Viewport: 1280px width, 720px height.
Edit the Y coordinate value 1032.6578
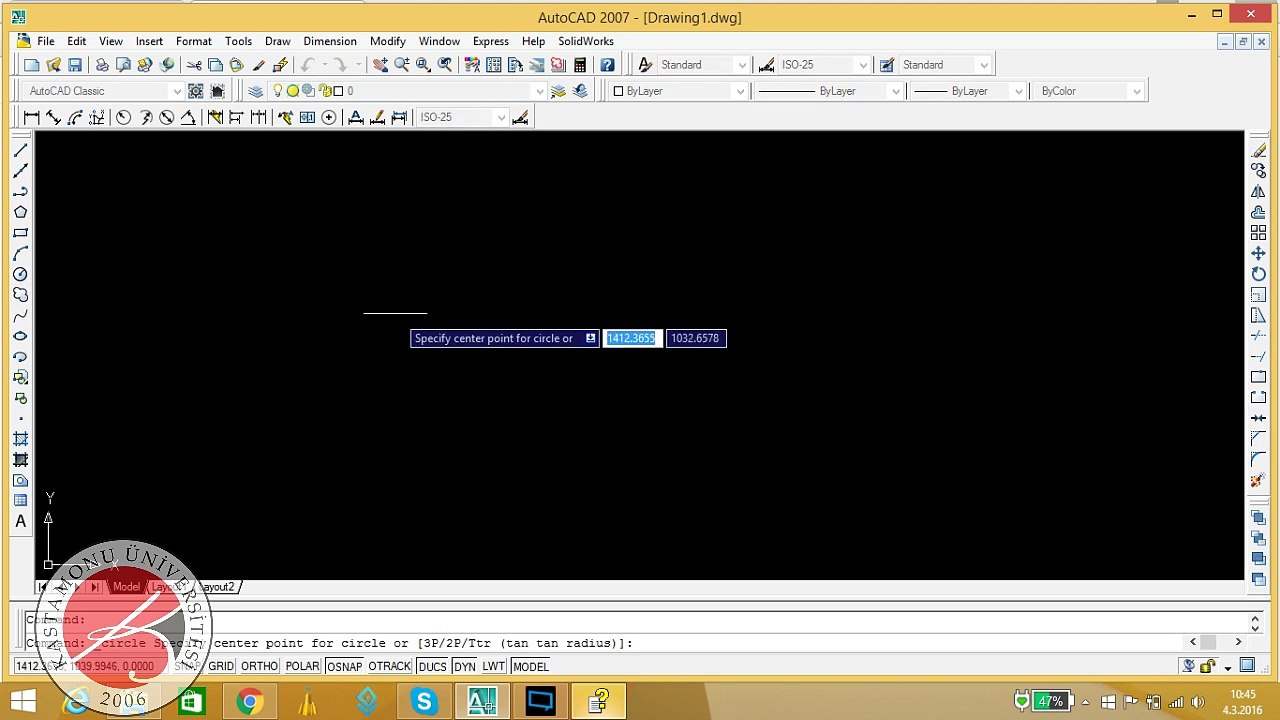coord(696,338)
